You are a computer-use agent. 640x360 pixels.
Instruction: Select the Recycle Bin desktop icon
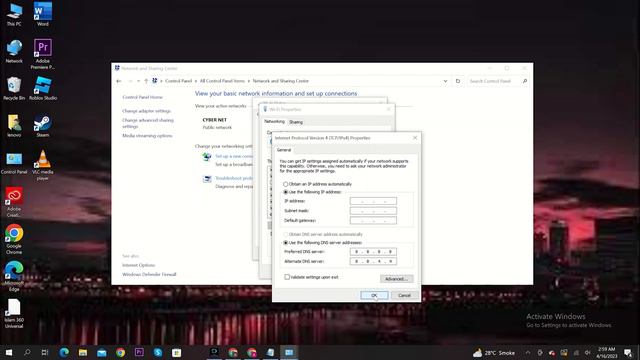tap(14, 89)
